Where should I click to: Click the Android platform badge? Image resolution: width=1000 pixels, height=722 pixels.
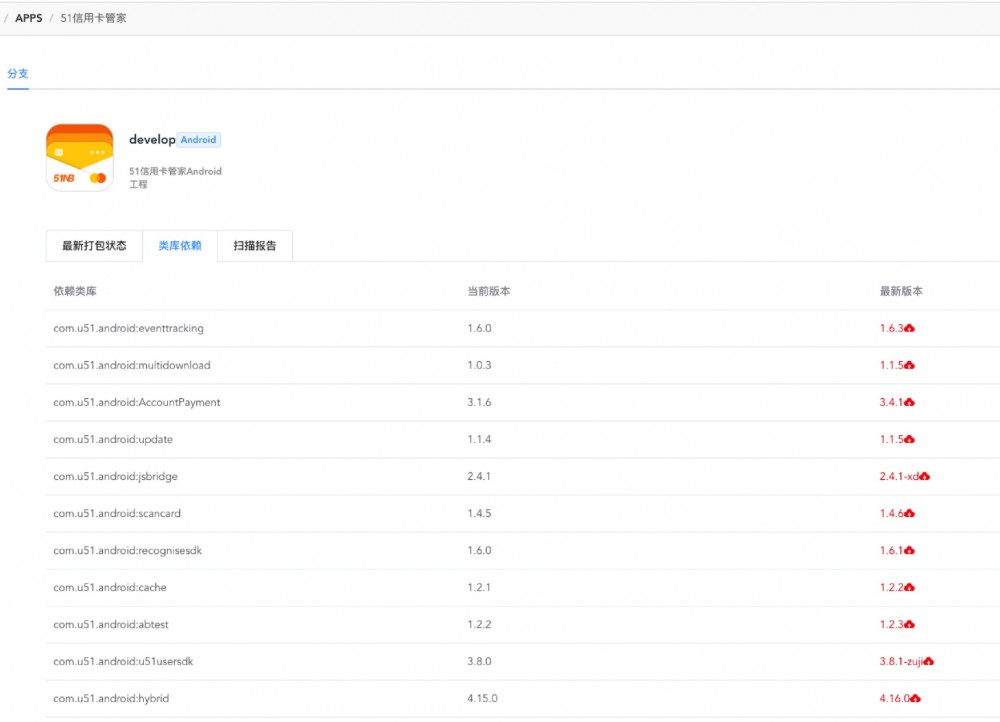click(198, 139)
